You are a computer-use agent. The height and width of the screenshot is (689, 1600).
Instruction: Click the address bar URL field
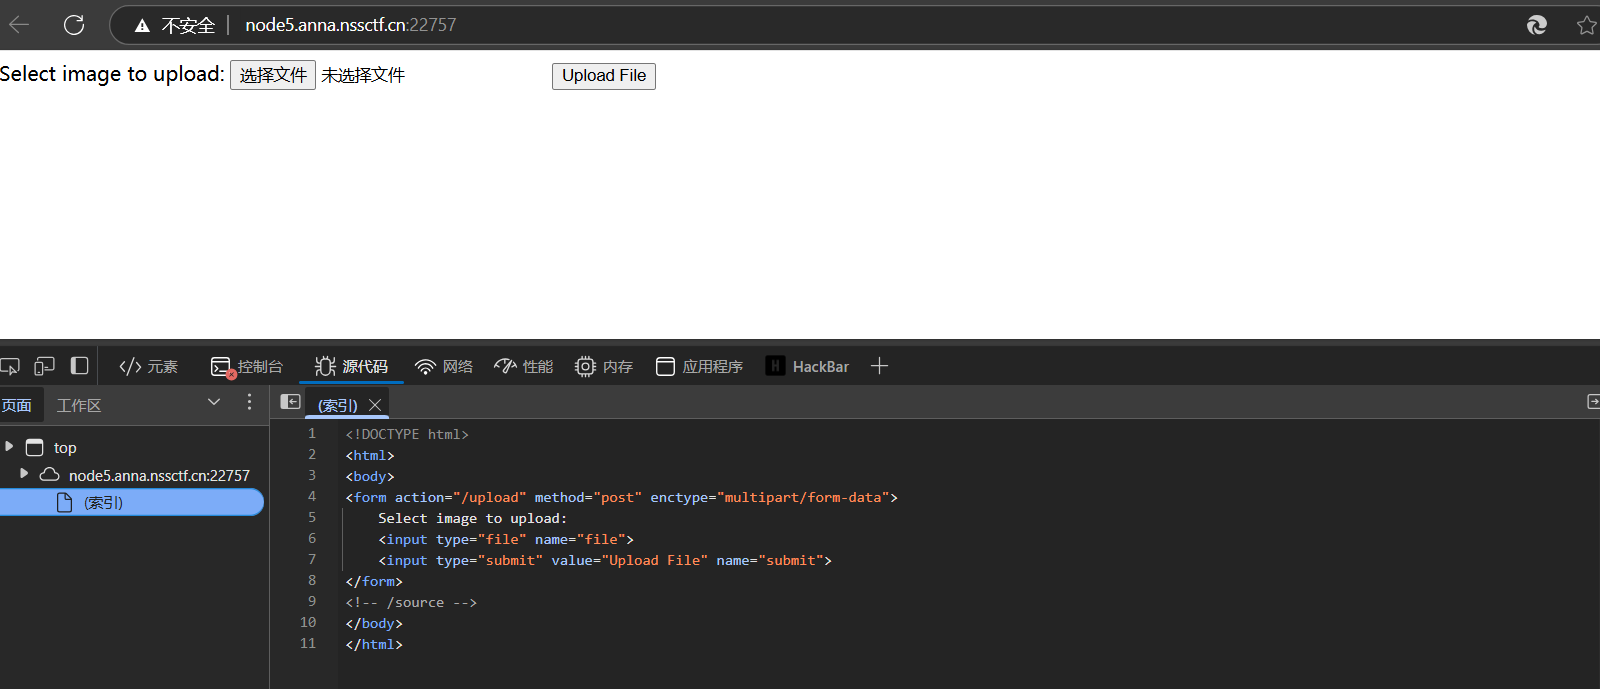click(700, 25)
